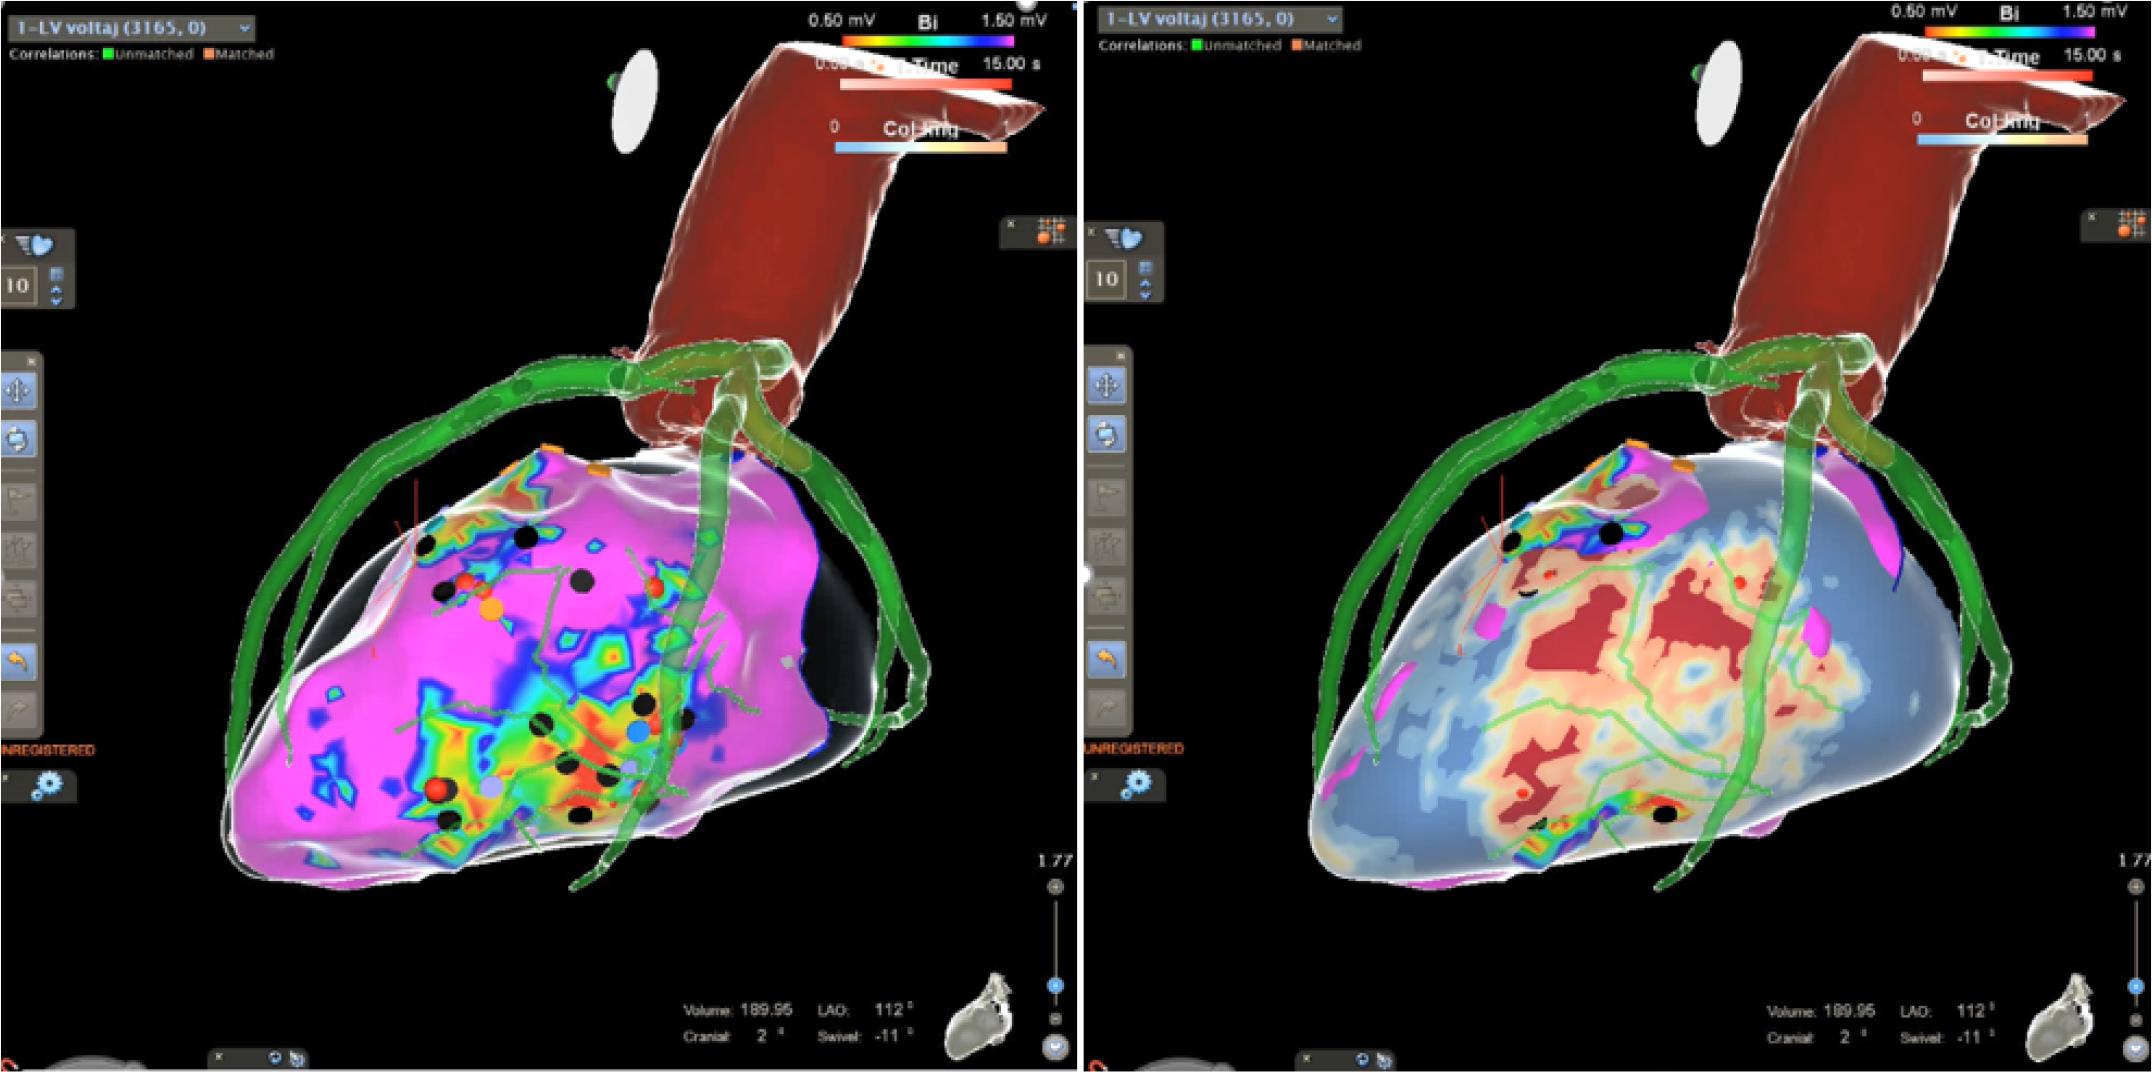This screenshot has height=1072, width=2152.
Task: Open settings gear in left viewer
Action: point(45,787)
